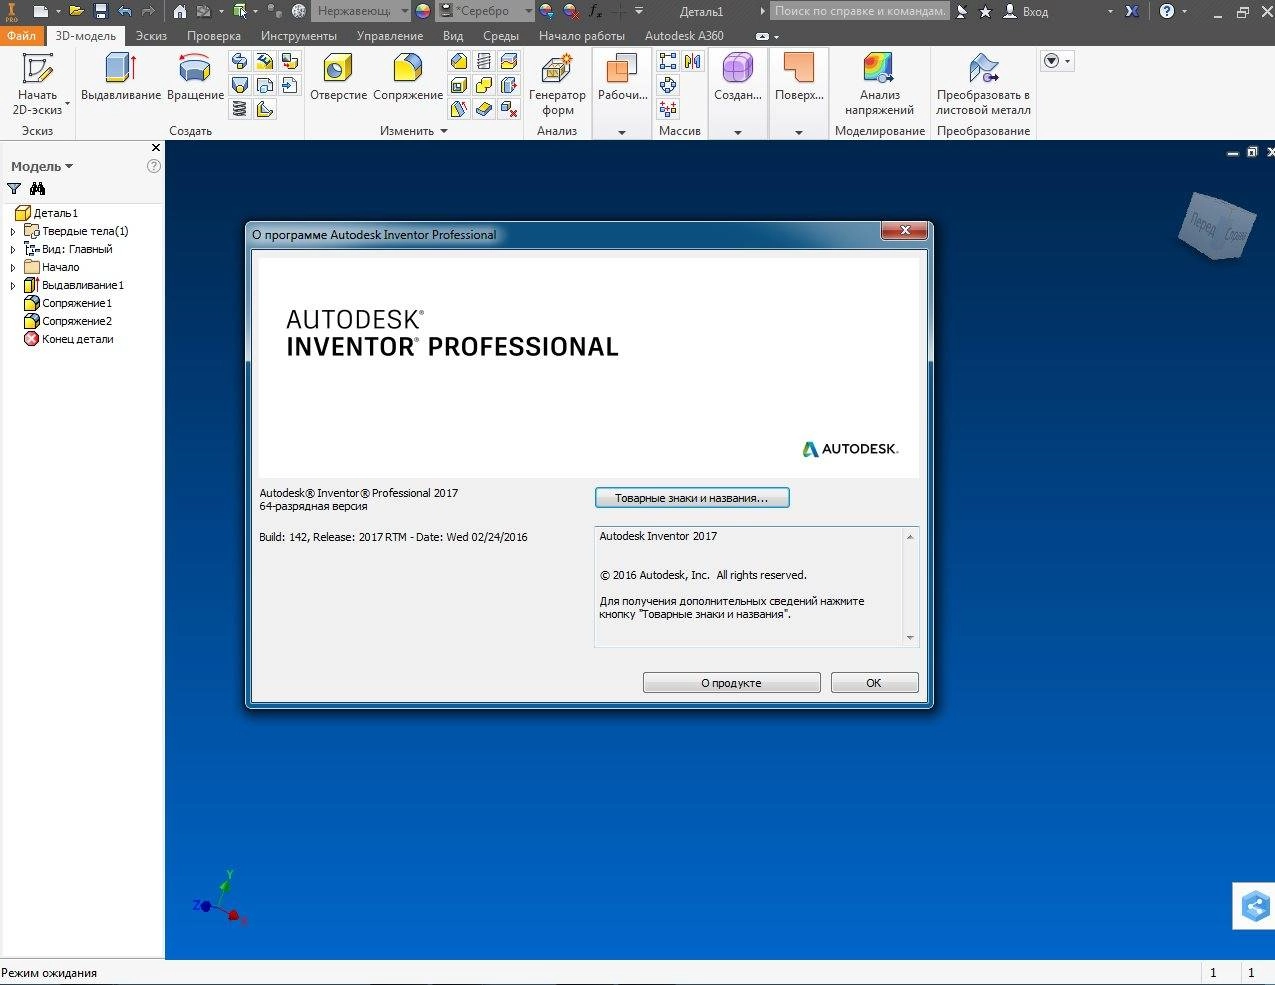Click the Import icon in Создать panel
This screenshot has height=985, width=1275.
tap(290, 86)
